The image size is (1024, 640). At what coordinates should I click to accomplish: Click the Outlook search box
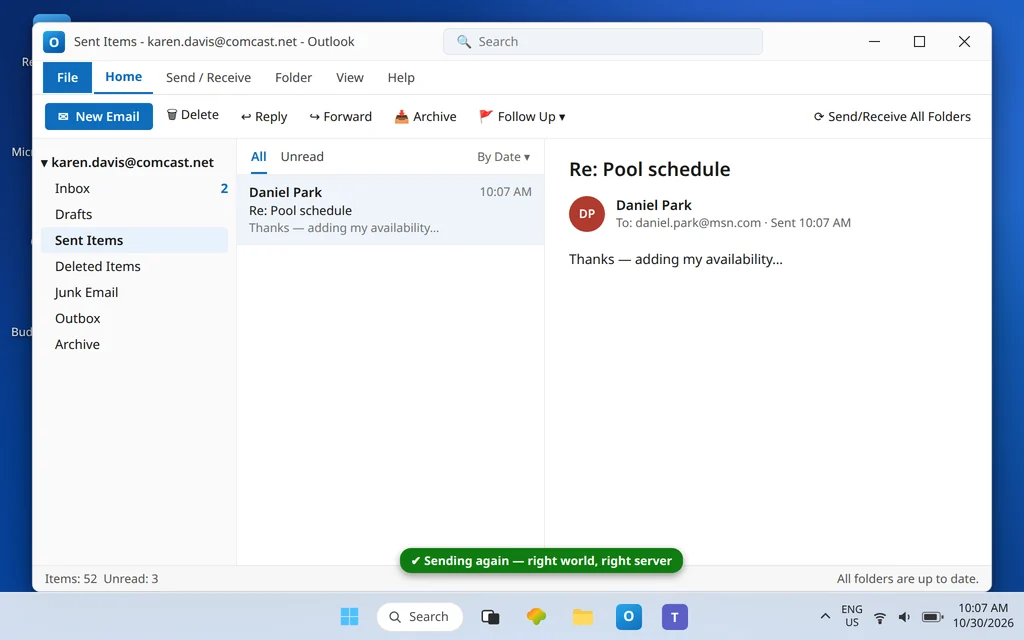pyautogui.click(x=603, y=42)
